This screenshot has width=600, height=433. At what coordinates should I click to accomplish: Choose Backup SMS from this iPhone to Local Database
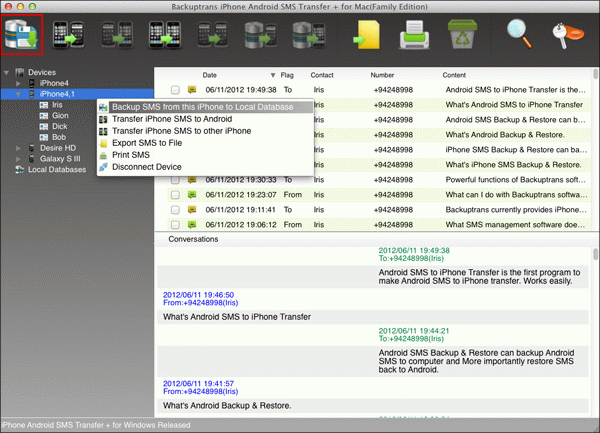click(x=206, y=107)
